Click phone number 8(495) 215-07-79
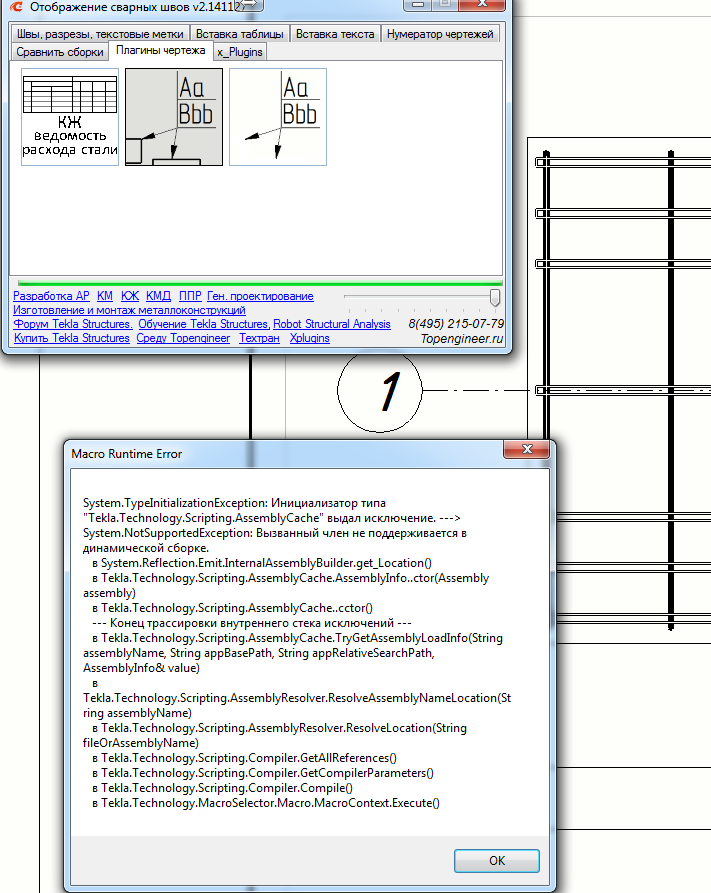711x893 pixels. (456, 324)
